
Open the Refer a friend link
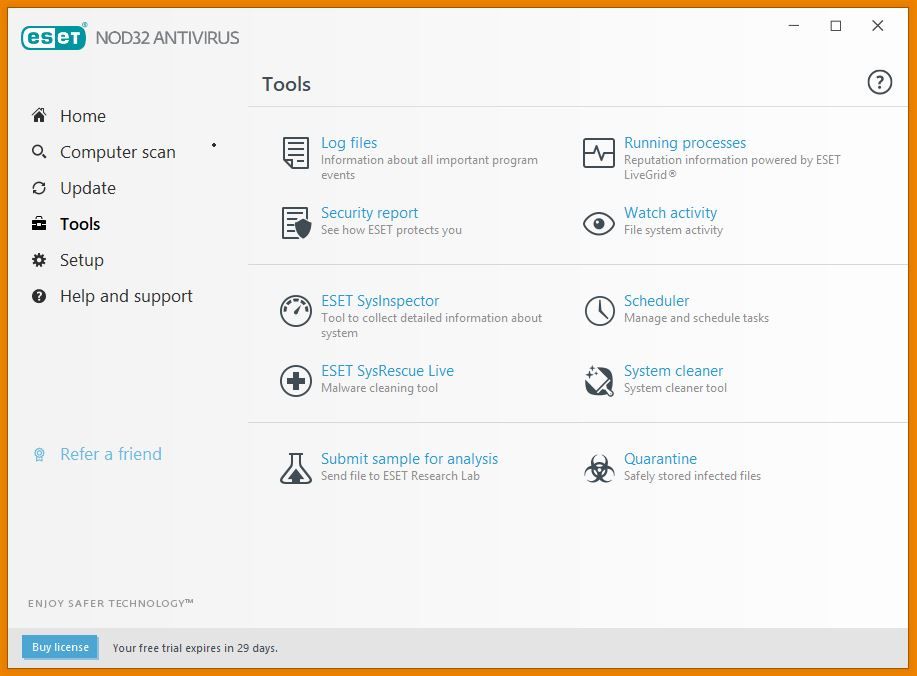pos(110,453)
